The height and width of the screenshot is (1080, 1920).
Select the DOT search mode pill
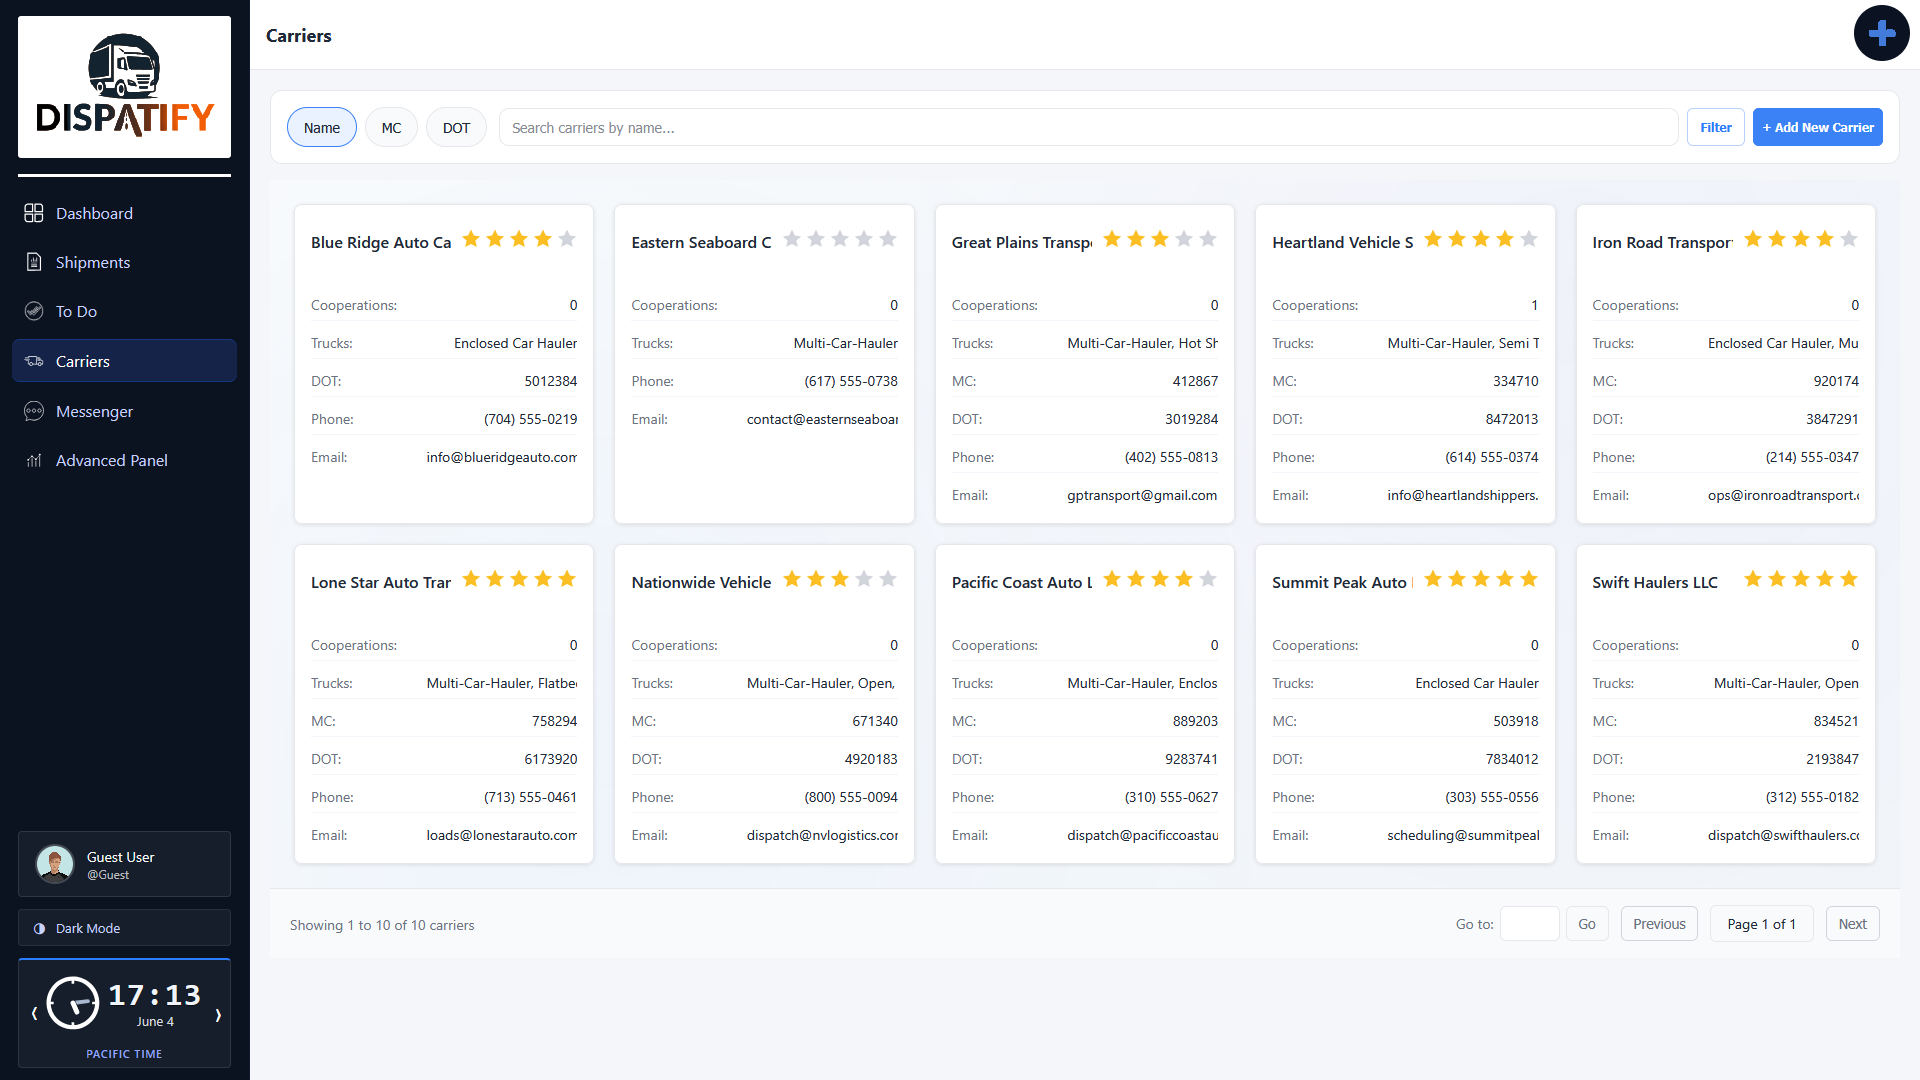[x=456, y=128]
